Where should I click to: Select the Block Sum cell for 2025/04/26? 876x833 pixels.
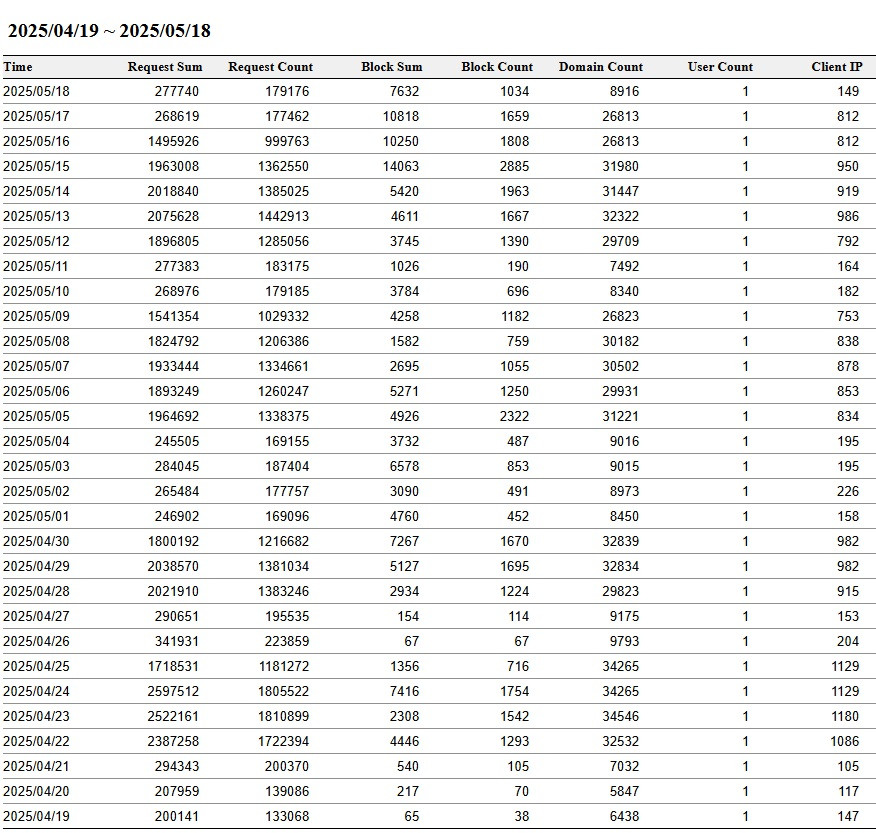coord(411,641)
